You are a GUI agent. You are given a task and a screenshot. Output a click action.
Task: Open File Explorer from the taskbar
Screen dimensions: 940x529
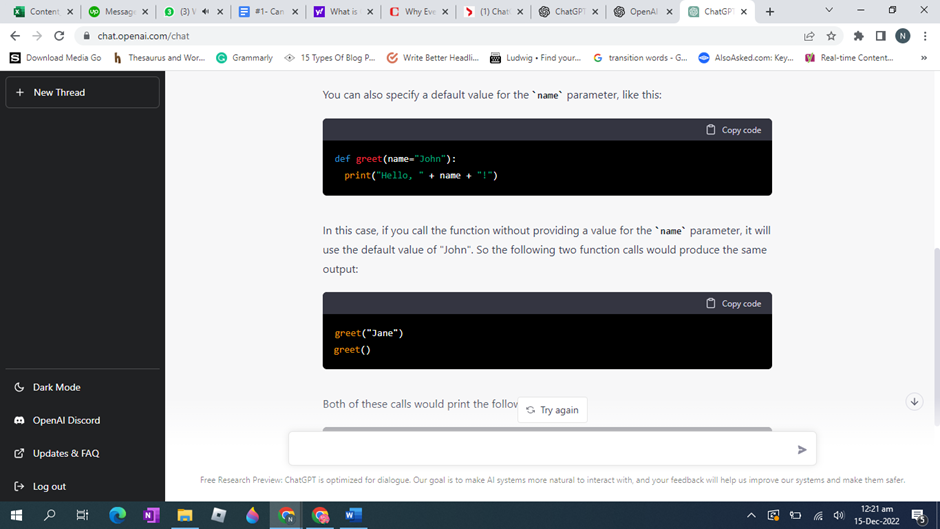tap(185, 515)
